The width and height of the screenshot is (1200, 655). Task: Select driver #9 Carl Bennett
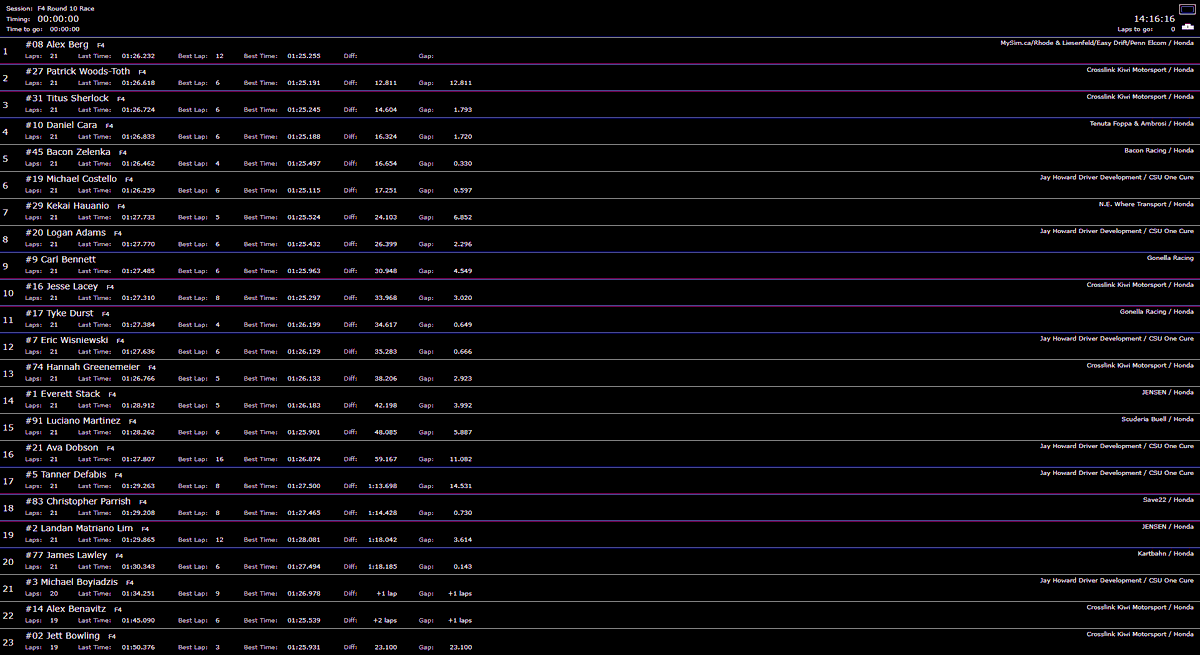(61, 260)
